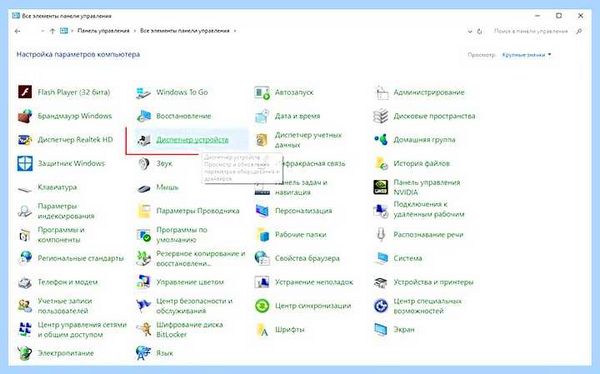600x374 pixels.
Task: Click the Шрифты fonts icon
Action: tap(262, 330)
